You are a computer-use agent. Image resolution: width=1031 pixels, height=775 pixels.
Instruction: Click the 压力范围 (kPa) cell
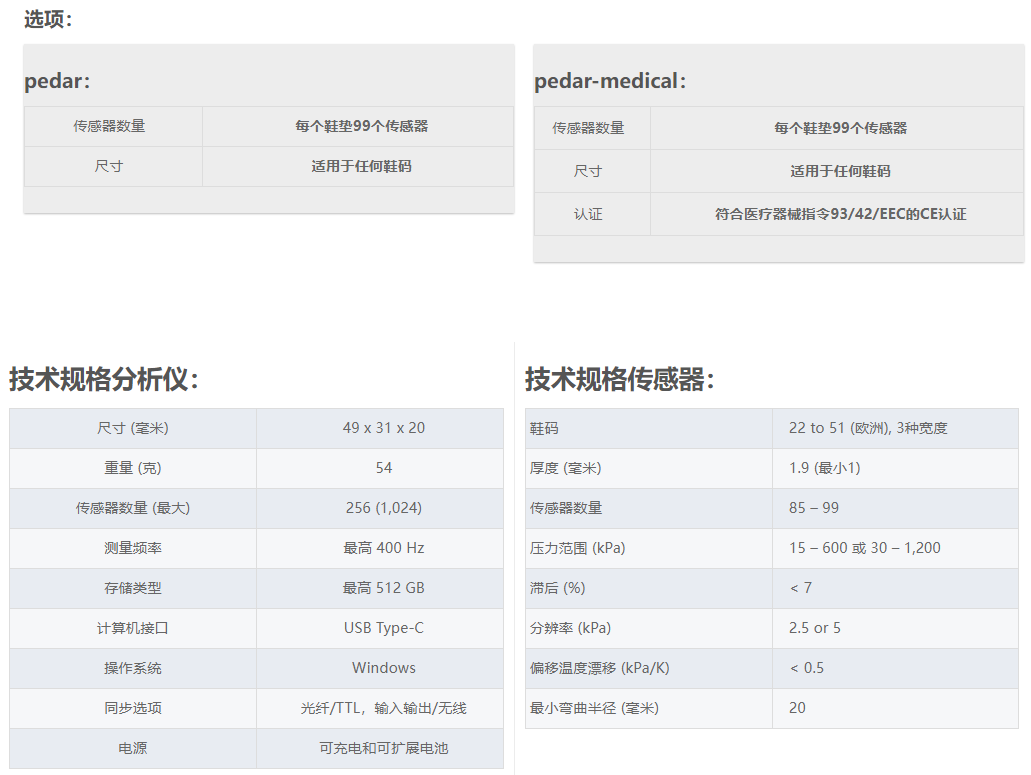(x=649, y=548)
